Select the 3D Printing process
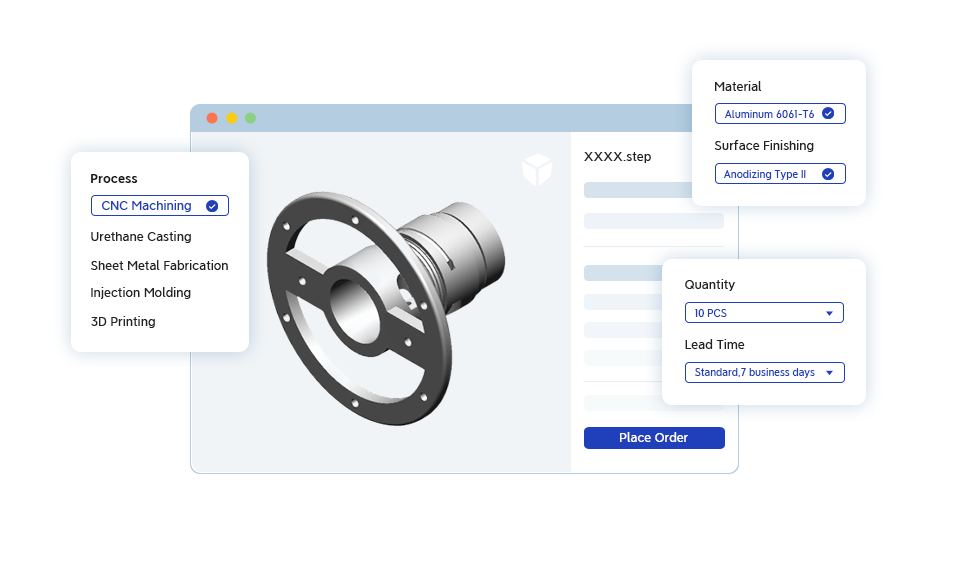 coord(122,321)
